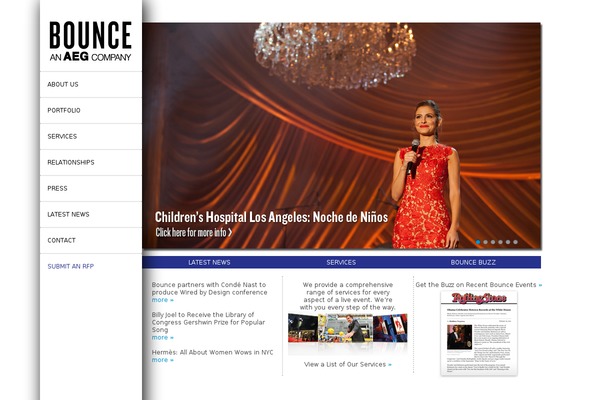Go to the Portfolio page
The width and height of the screenshot is (600, 400).
coord(64,110)
